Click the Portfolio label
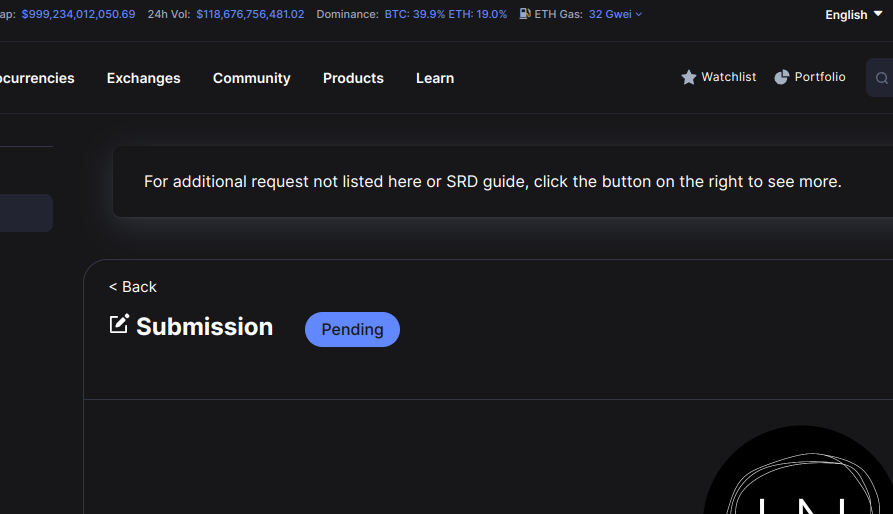Image resolution: width=893 pixels, height=514 pixels. (x=820, y=77)
